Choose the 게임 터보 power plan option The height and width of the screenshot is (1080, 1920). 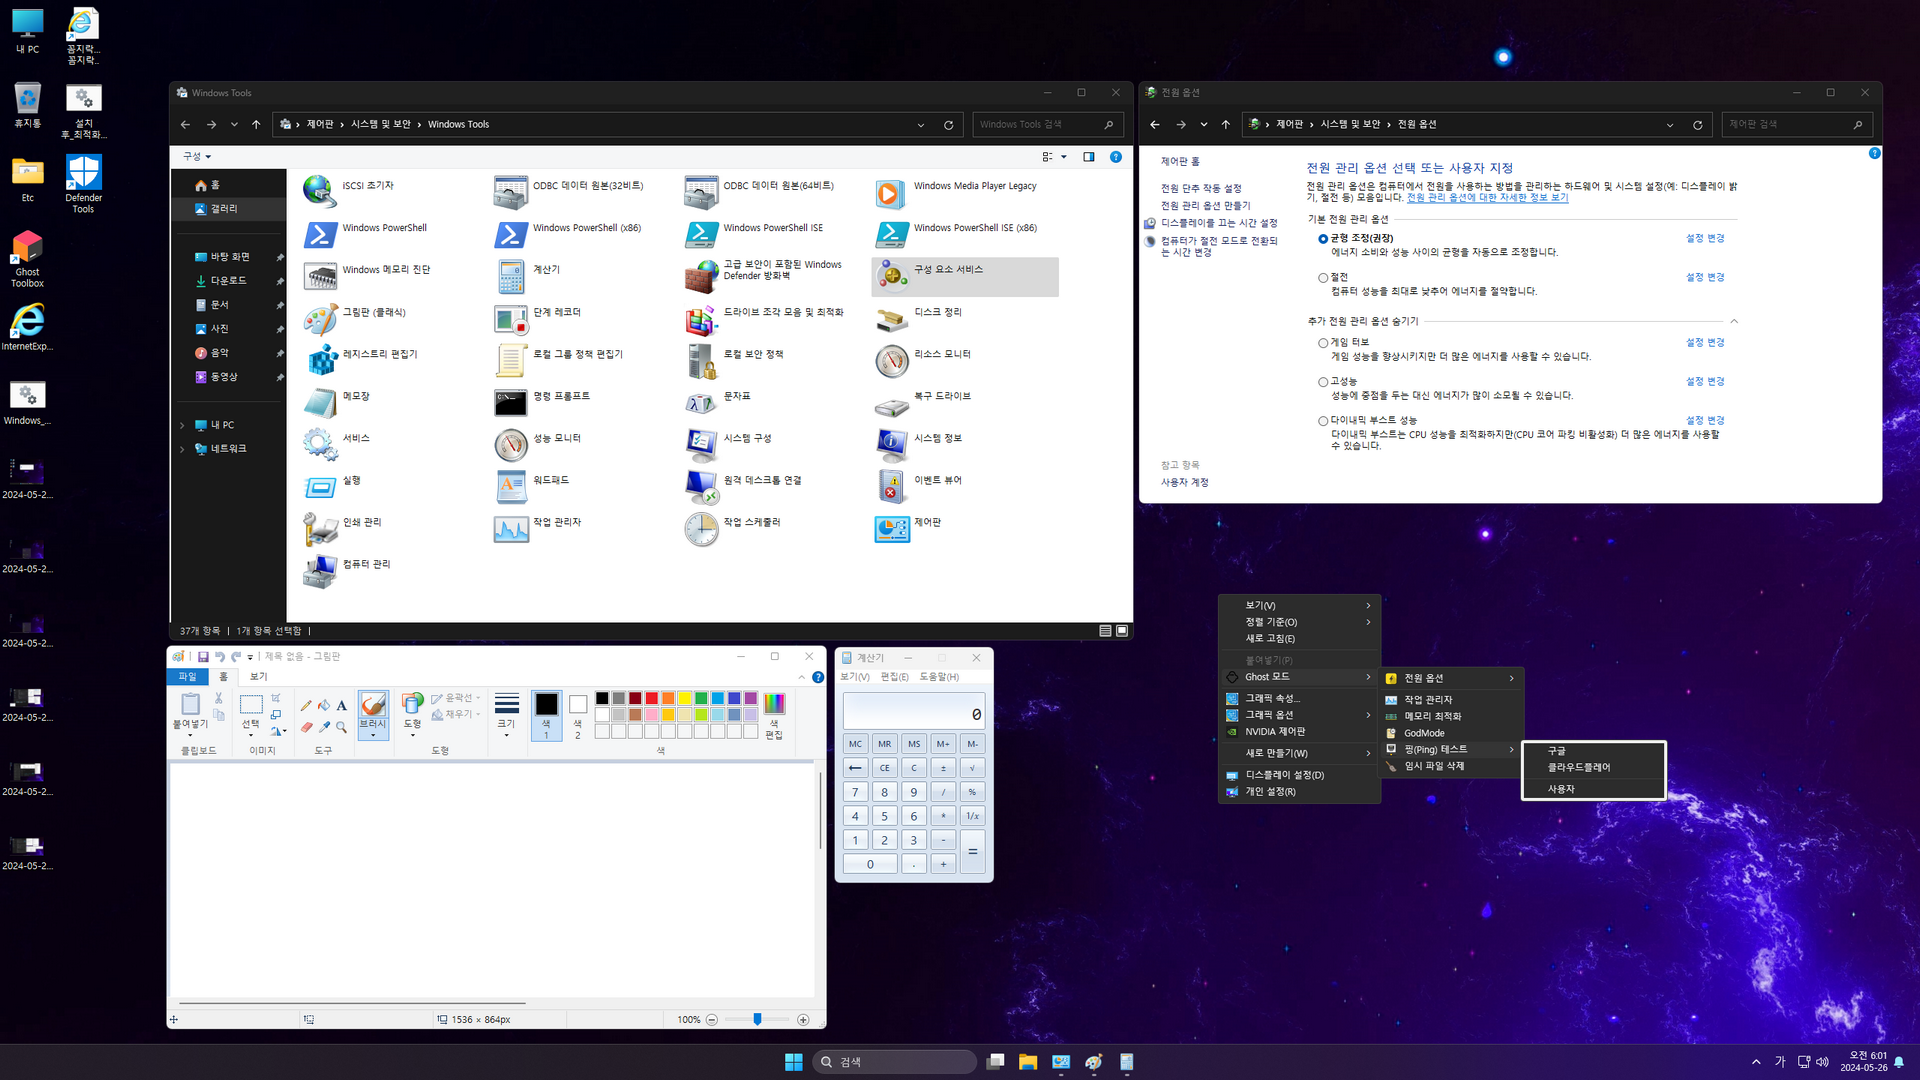(1323, 343)
